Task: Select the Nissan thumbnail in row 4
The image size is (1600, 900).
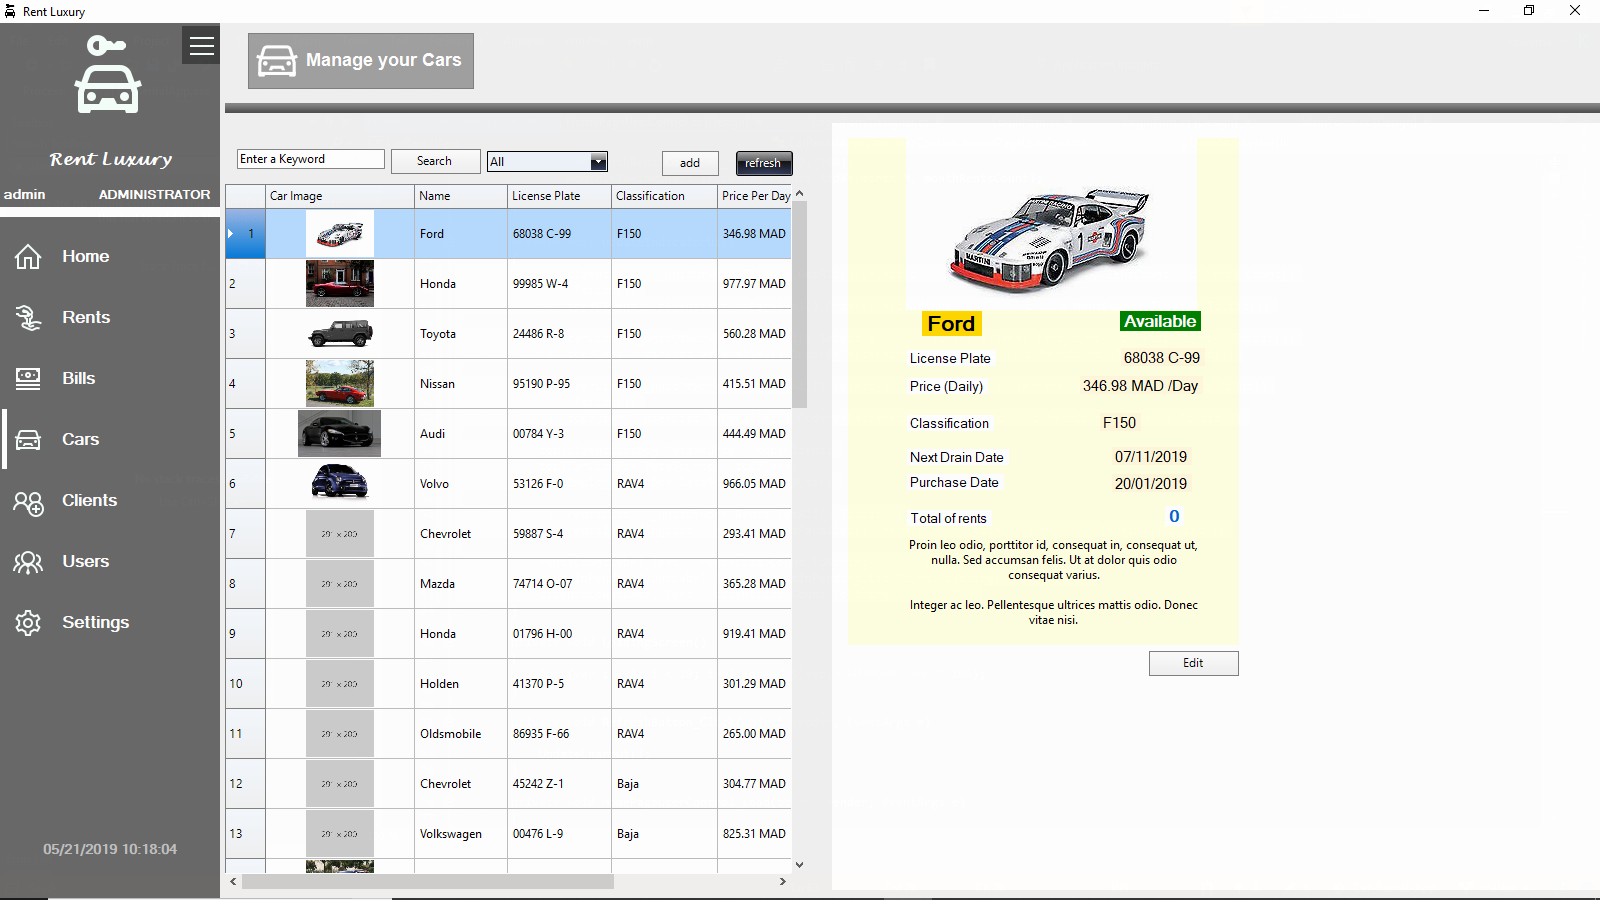Action: 340,384
